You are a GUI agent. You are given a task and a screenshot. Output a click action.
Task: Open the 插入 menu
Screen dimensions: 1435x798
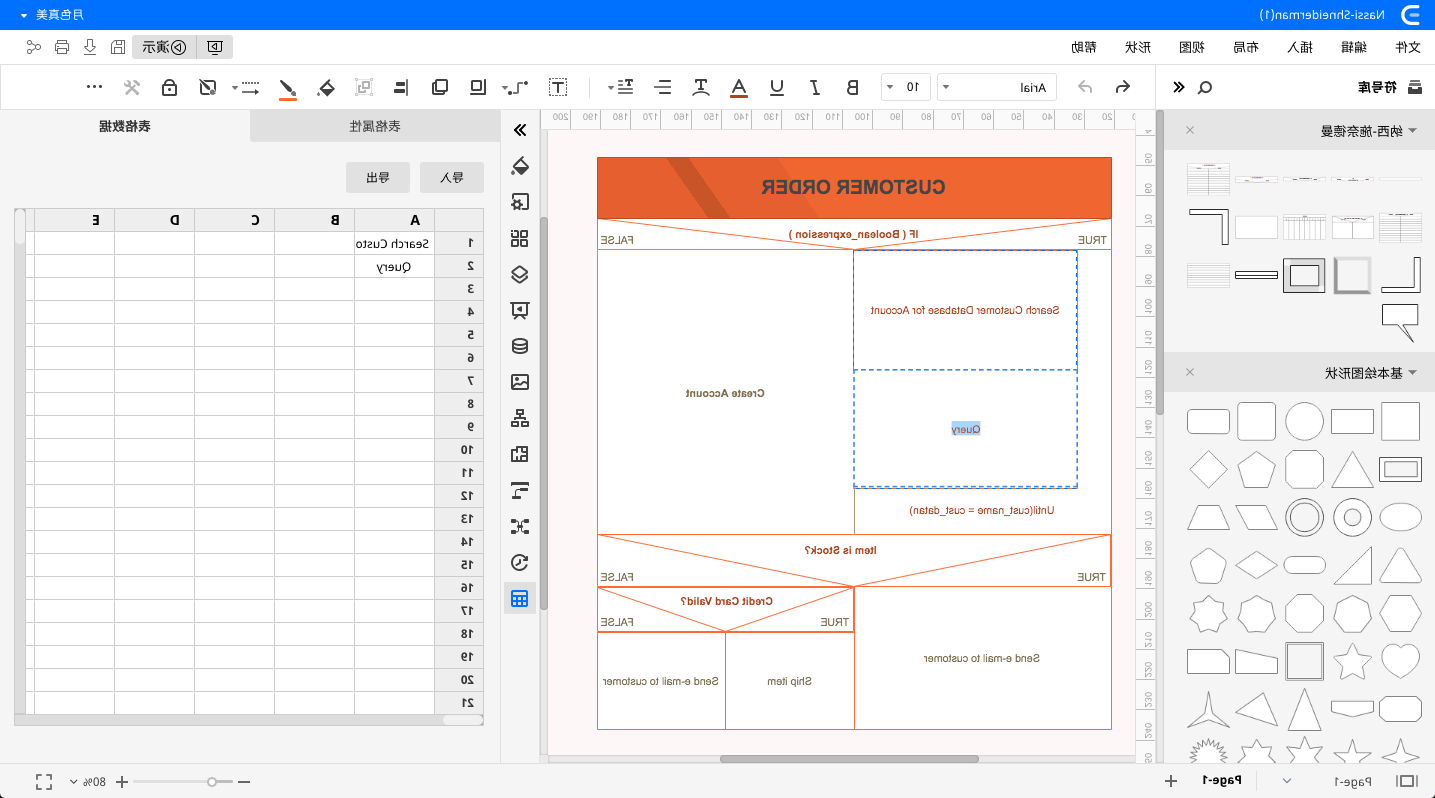1299,47
